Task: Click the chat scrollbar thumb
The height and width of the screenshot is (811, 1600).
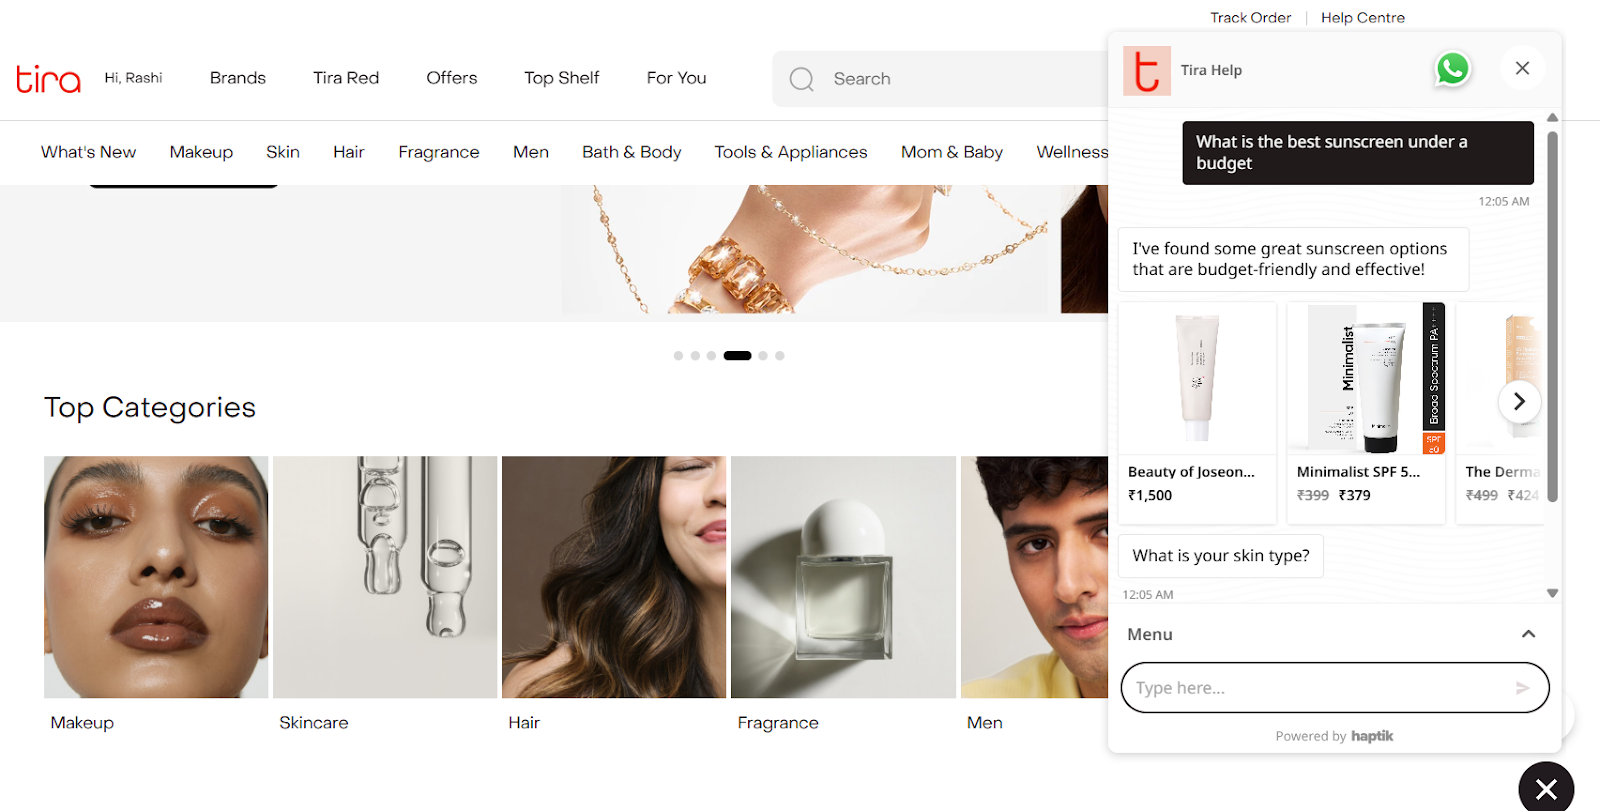Action: click(1552, 315)
